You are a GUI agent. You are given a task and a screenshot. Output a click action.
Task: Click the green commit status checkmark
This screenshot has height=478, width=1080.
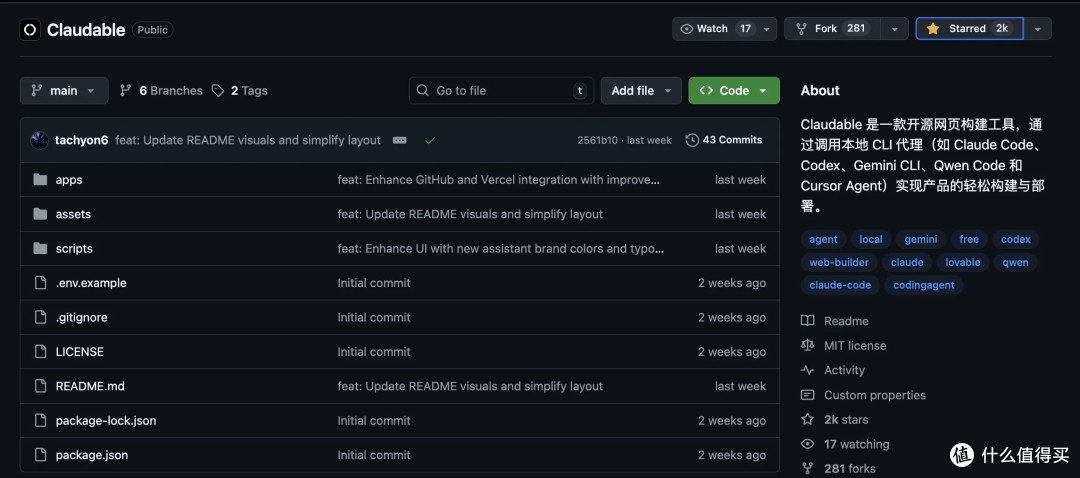tap(430, 141)
